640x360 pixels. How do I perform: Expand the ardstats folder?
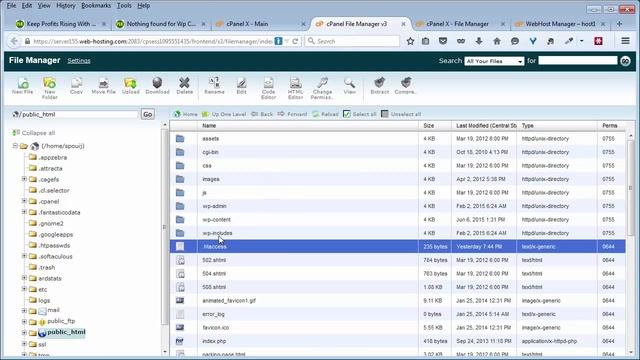click(x=24, y=278)
